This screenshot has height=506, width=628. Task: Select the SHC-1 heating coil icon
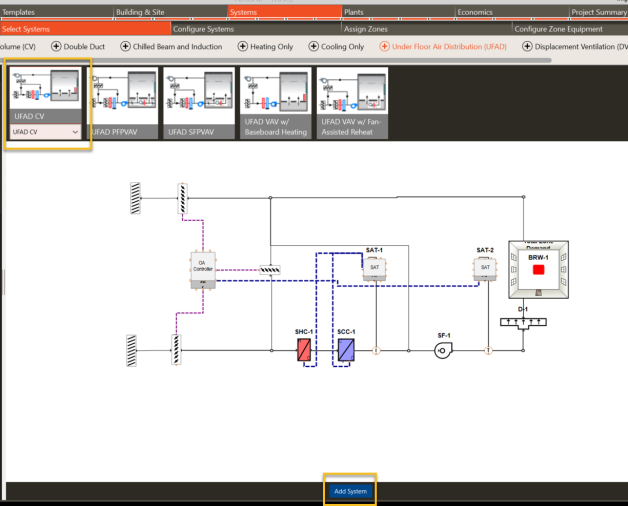click(x=304, y=350)
